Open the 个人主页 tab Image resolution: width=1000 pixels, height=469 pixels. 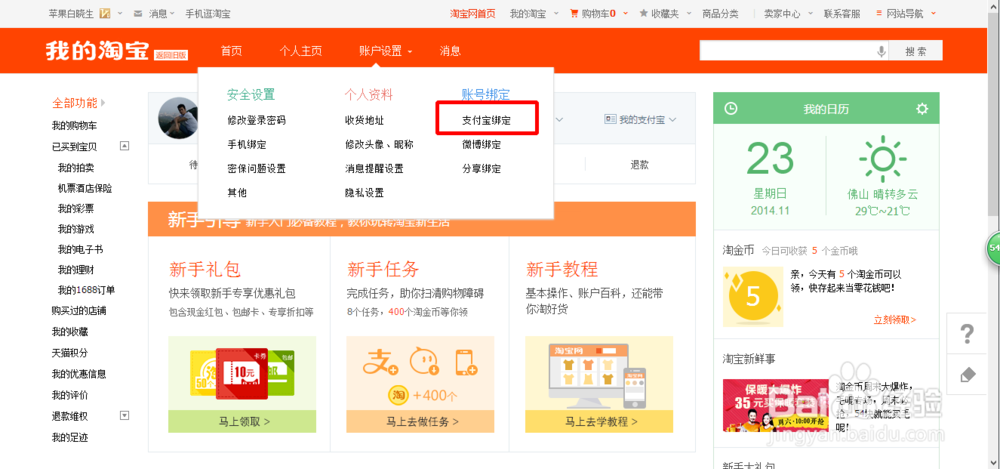300,51
